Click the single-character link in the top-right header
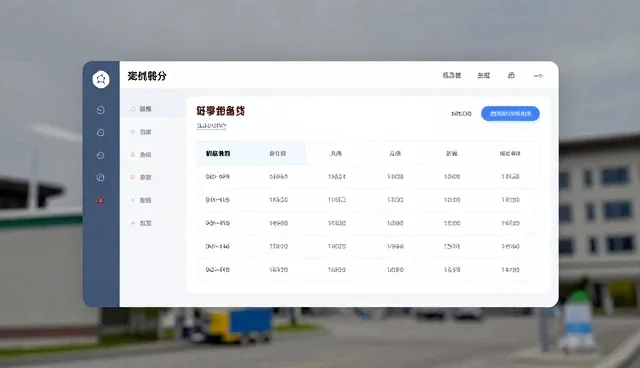 (511, 75)
